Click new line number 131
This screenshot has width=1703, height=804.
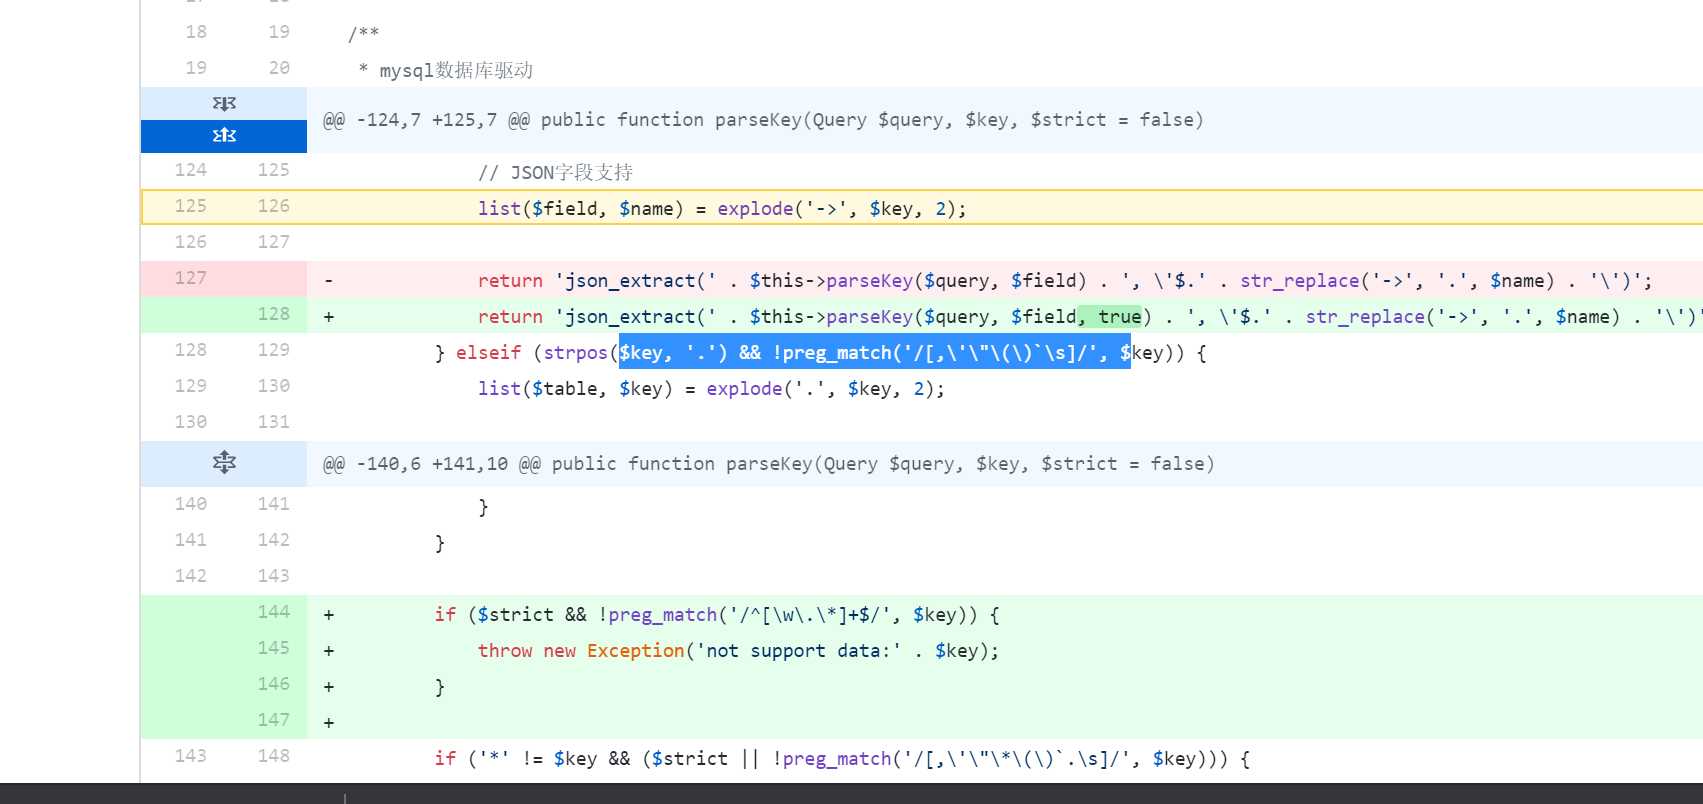coord(273,422)
